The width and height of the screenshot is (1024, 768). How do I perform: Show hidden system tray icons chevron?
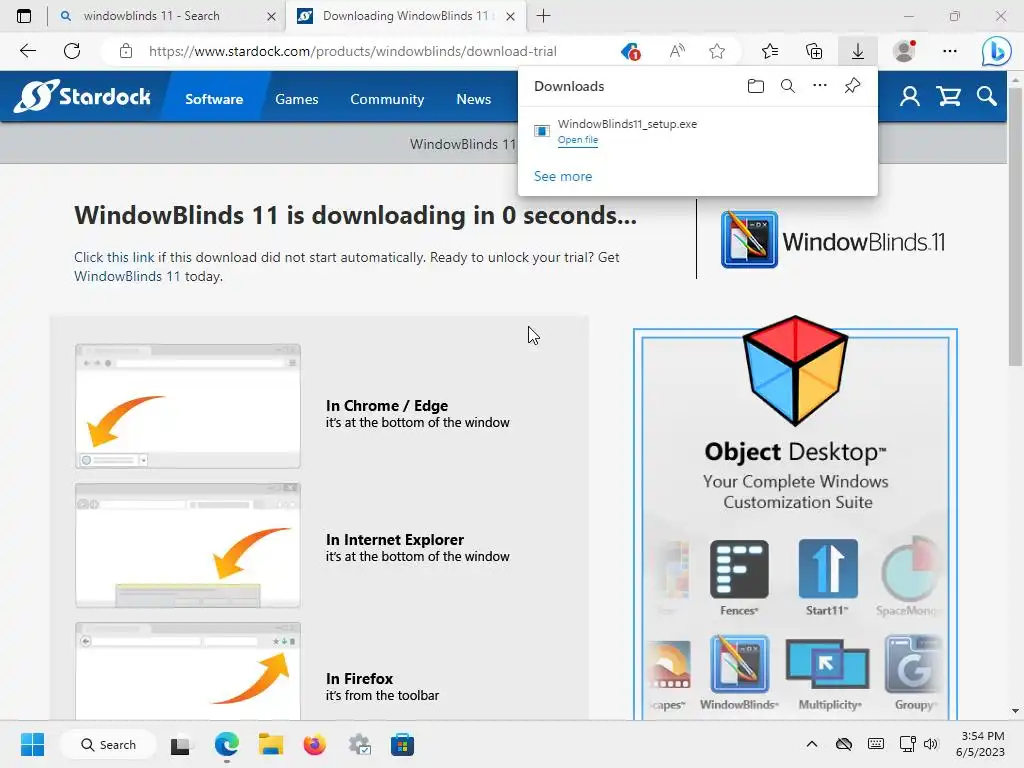(812, 744)
